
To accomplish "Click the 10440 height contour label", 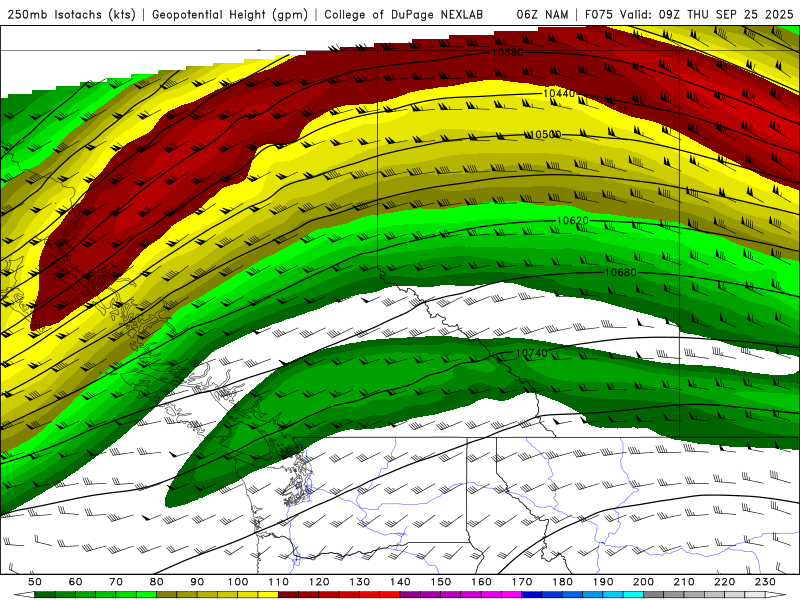I will pyautogui.click(x=559, y=93).
